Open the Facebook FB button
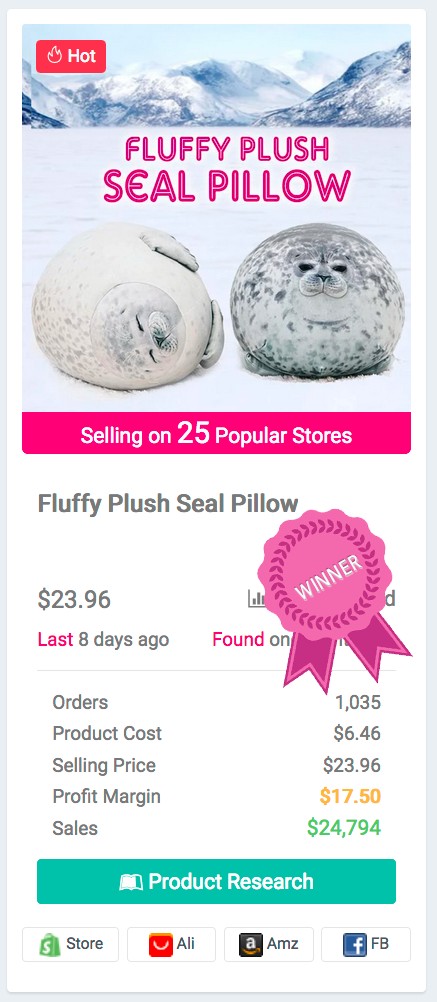 [x=365, y=944]
